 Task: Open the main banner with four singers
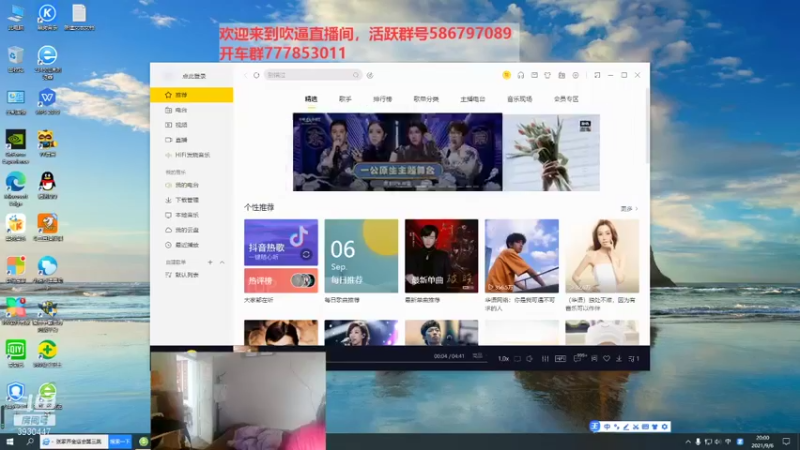coord(397,152)
